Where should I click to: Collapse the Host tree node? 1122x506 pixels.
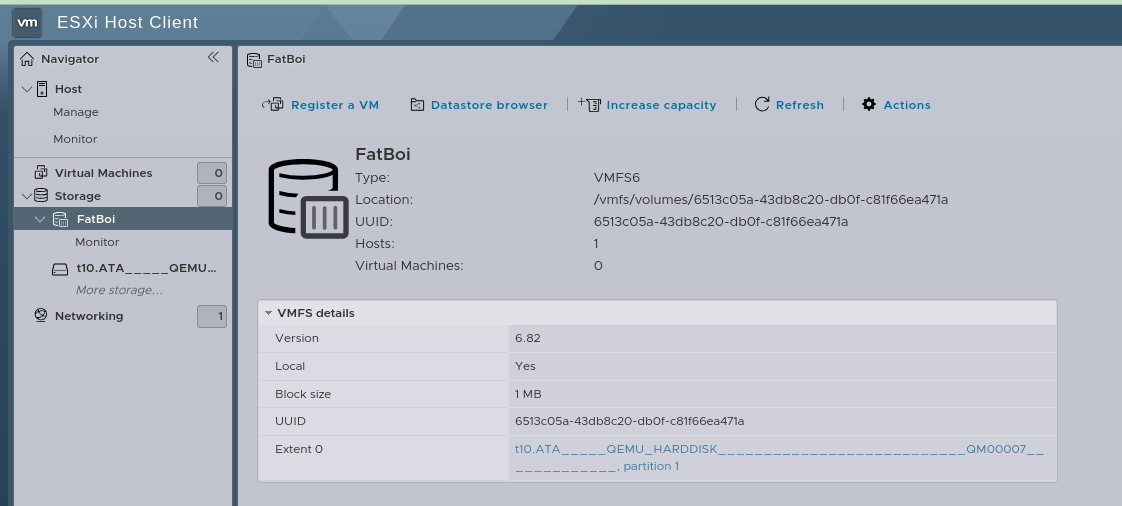click(x=26, y=89)
